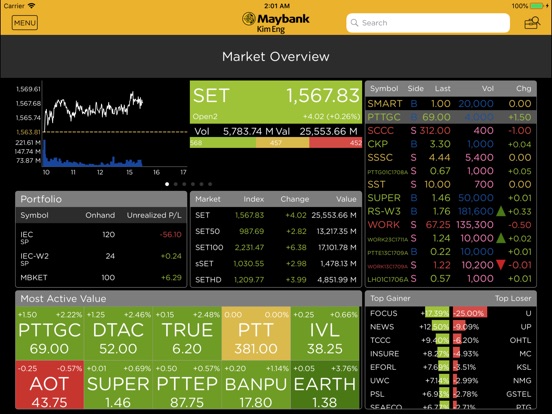Tap the green up arrow on RS-W3 row
Image resolution: width=552 pixels, height=414 pixels.
[501, 211]
